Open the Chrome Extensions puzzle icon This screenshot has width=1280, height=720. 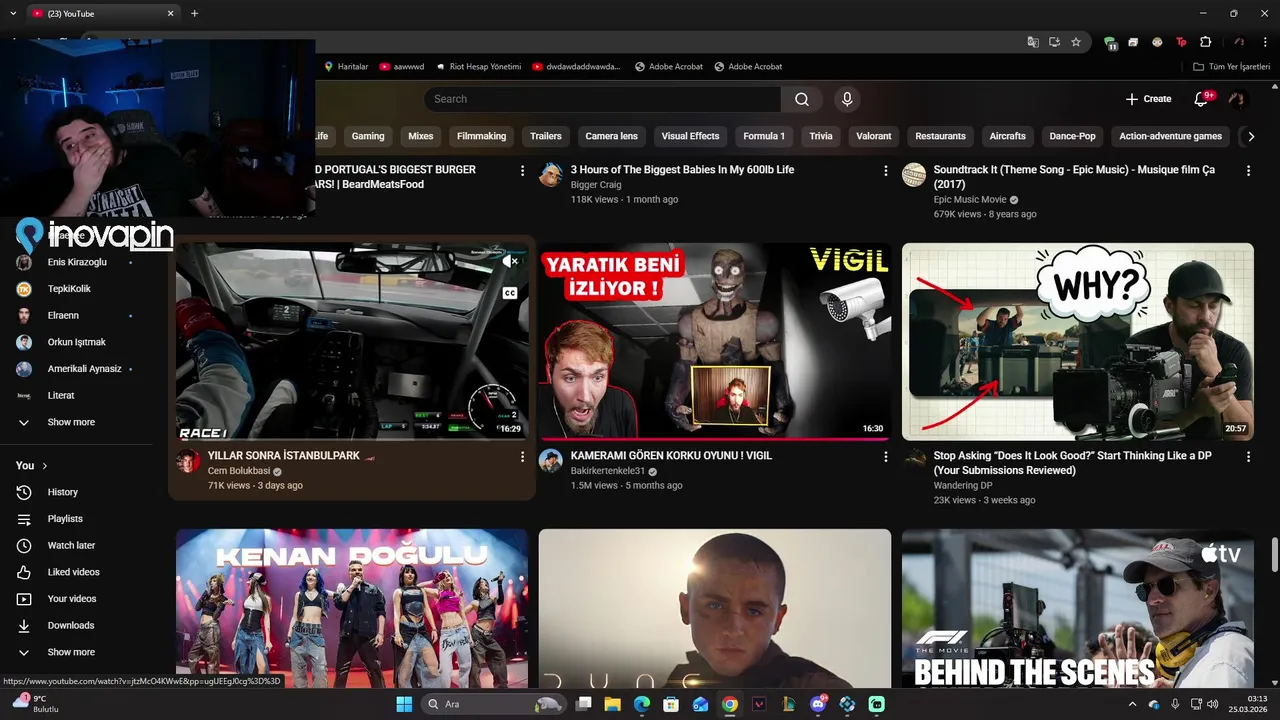coord(1205,42)
